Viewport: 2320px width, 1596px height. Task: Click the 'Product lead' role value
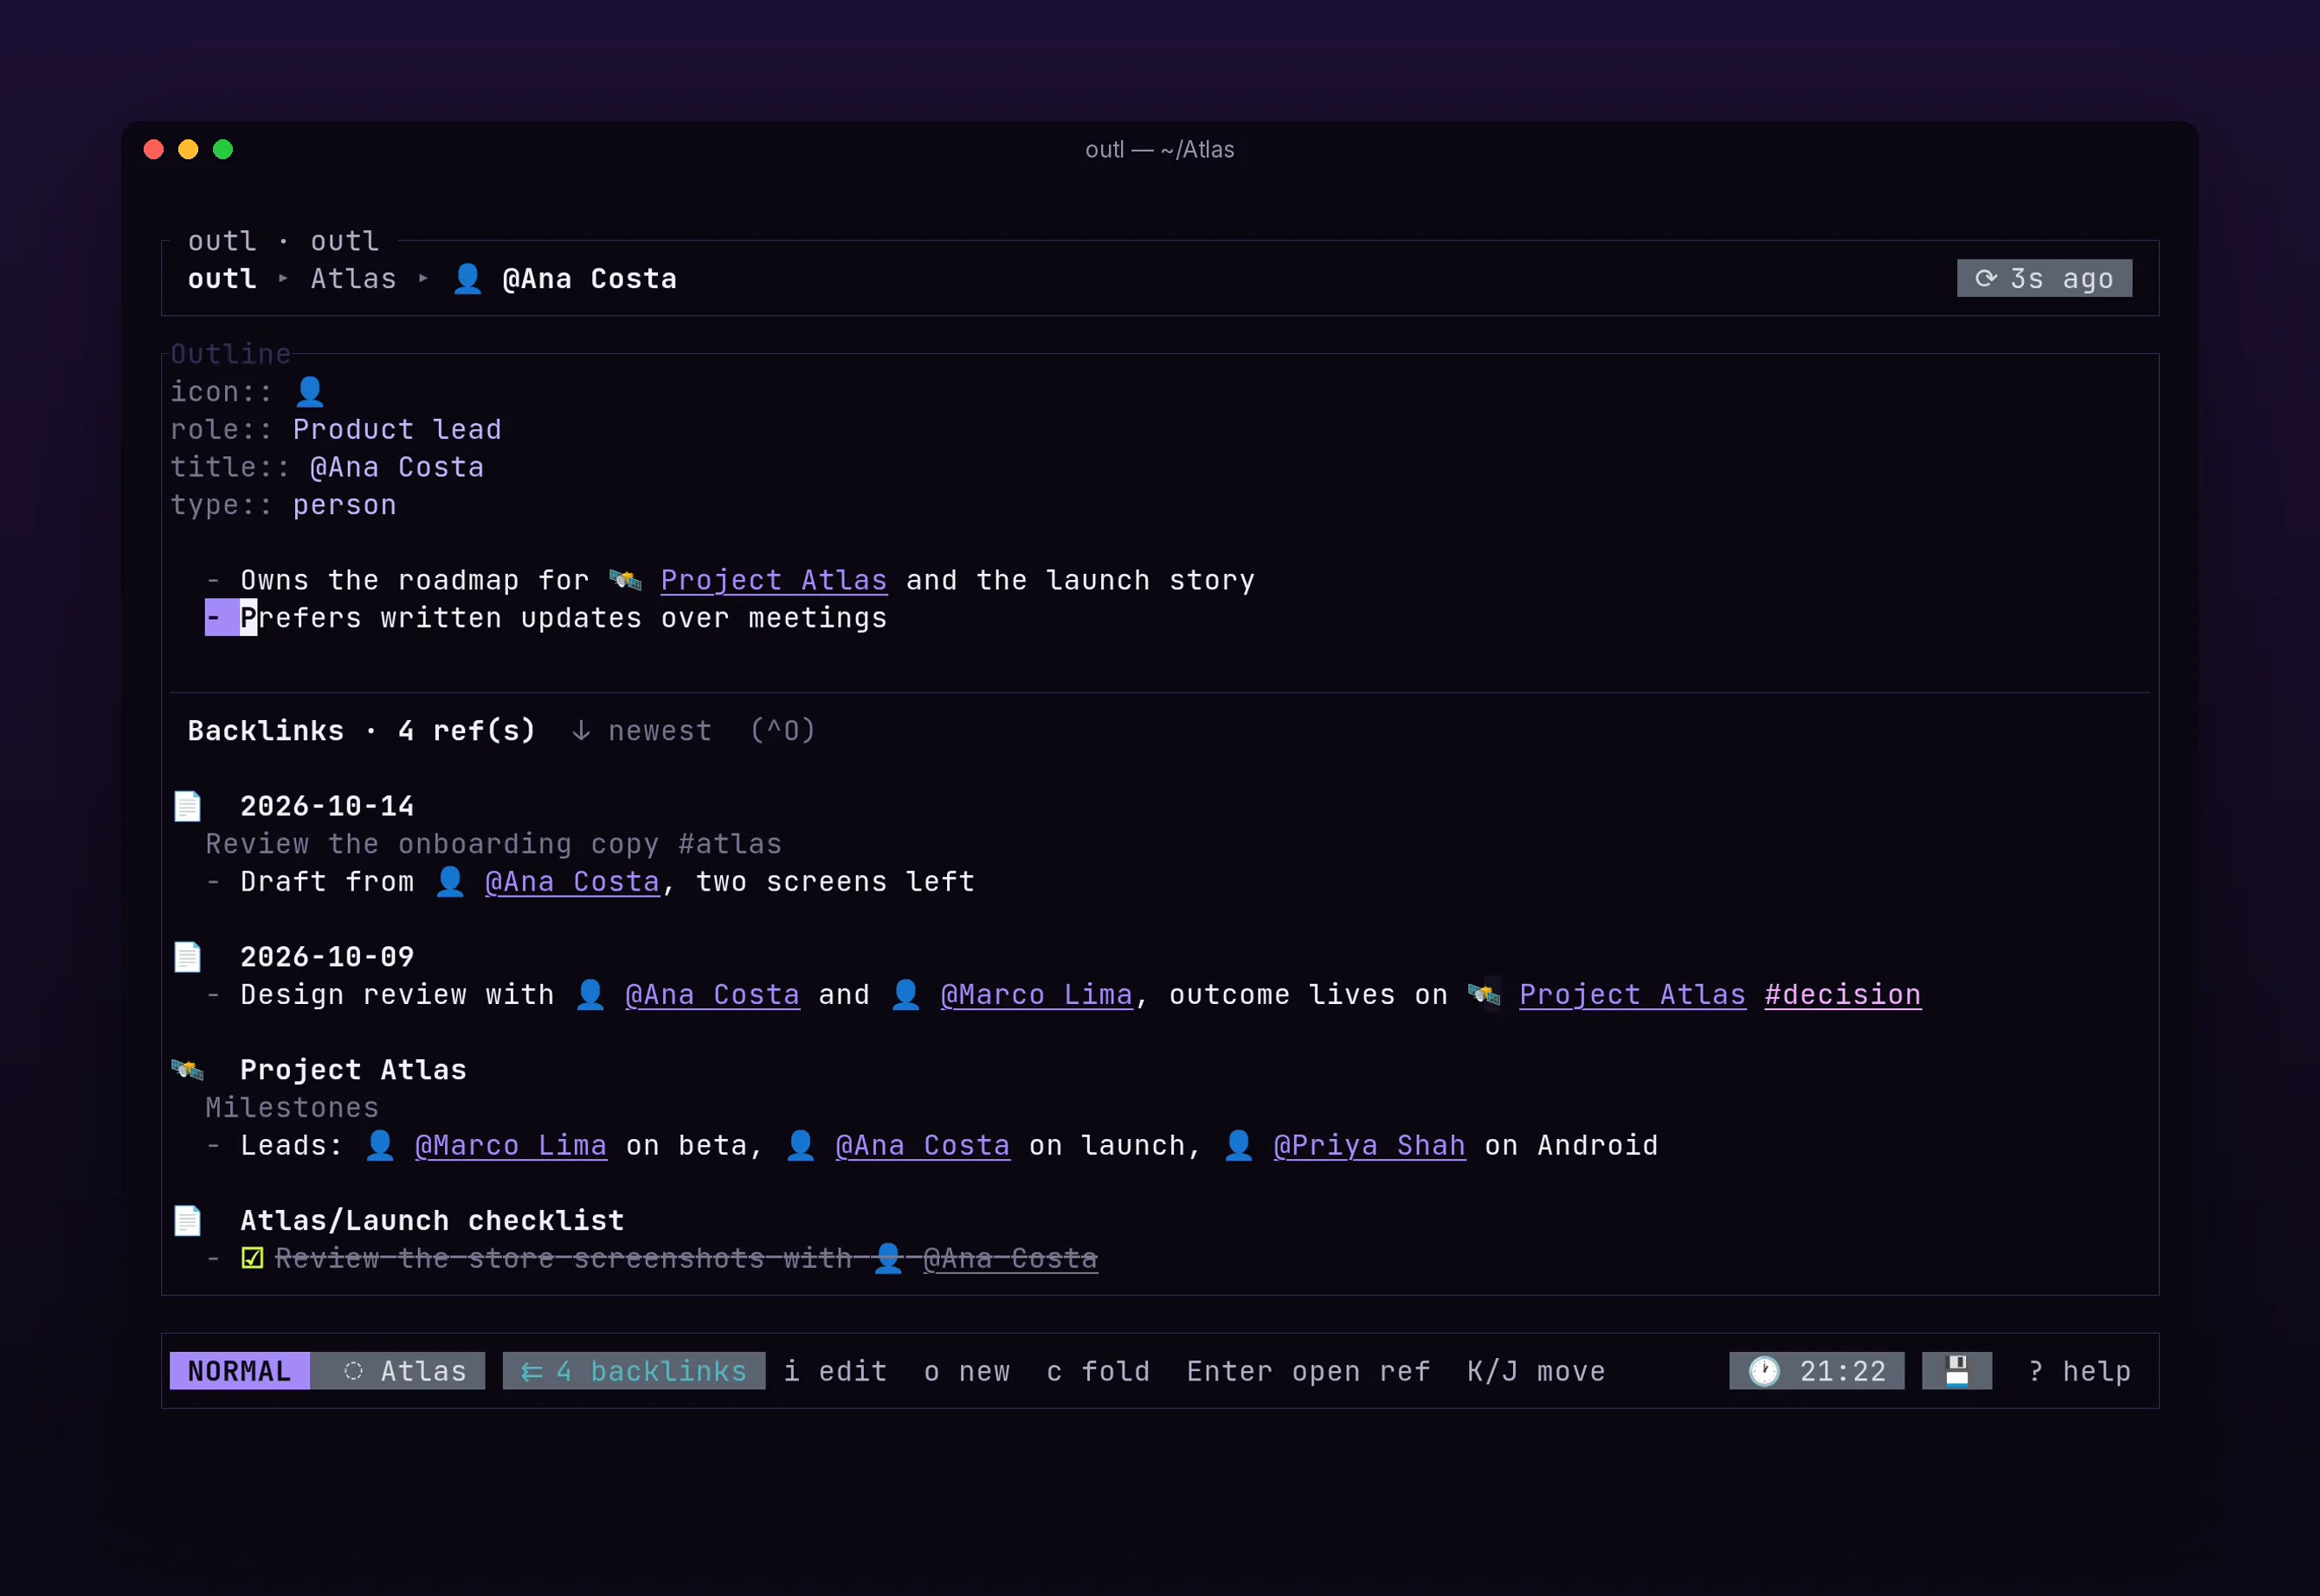pyautogui.click(x=397, y=429)
